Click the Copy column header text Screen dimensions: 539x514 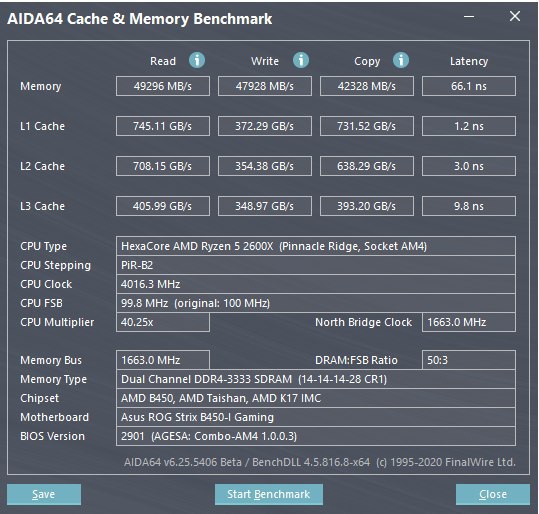367,62
